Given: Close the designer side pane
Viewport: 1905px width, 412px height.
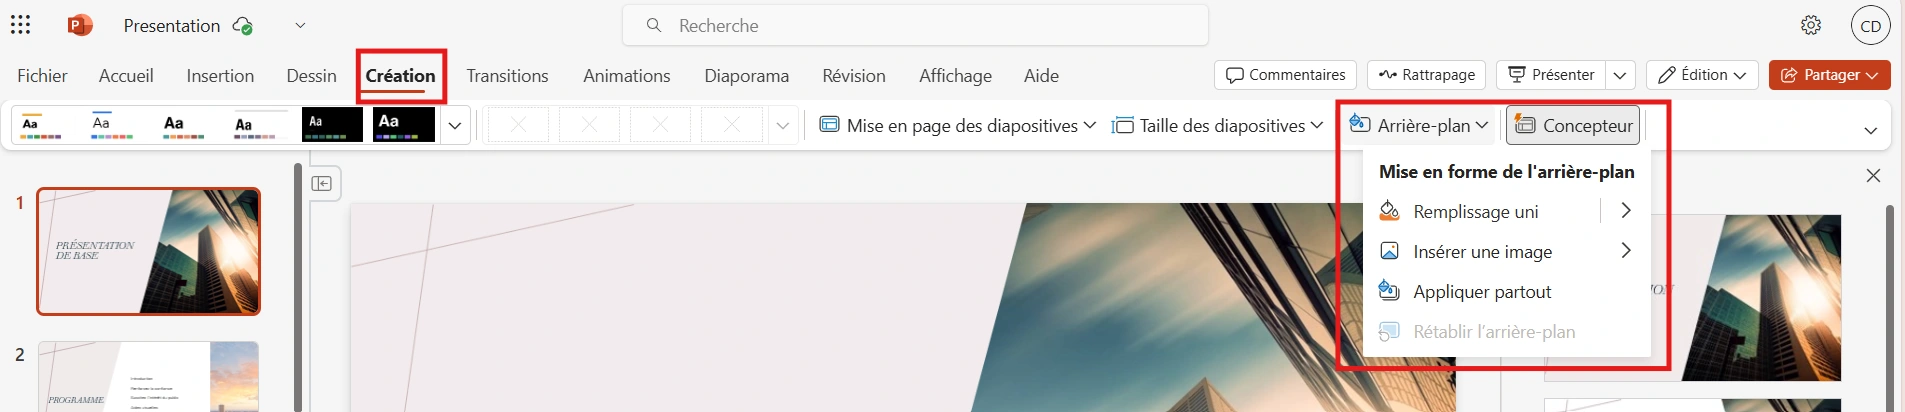Looking at the screenshot, I should [1873, 176].
